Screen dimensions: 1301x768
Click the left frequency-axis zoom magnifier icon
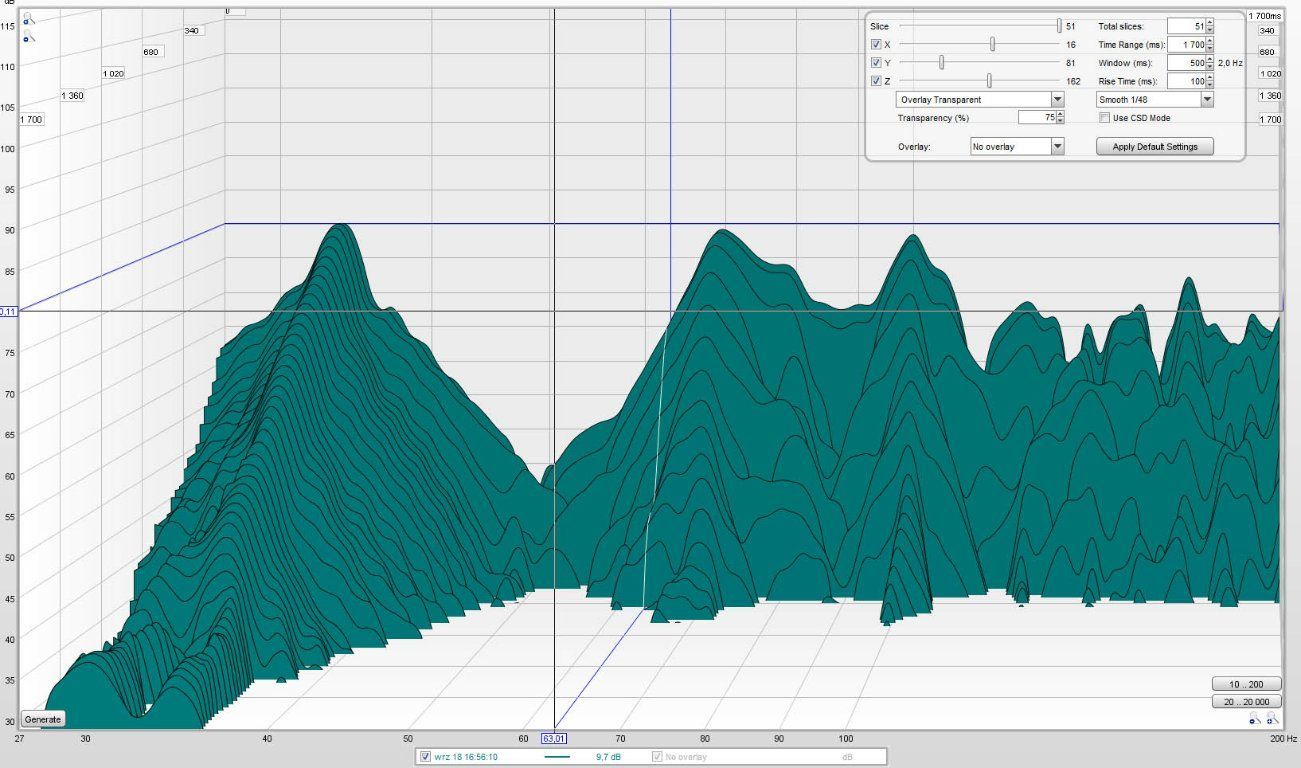(1255, 719)
